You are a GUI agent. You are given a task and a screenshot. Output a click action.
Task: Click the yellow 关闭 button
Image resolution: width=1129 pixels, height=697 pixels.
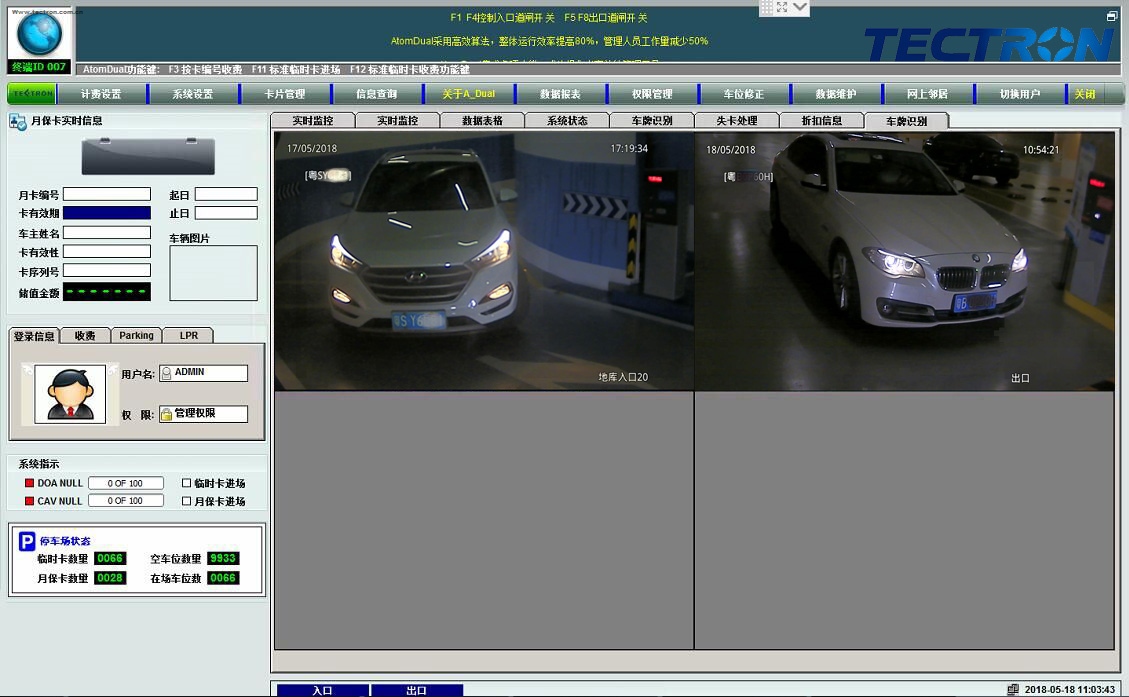(x=1084, y=94)
